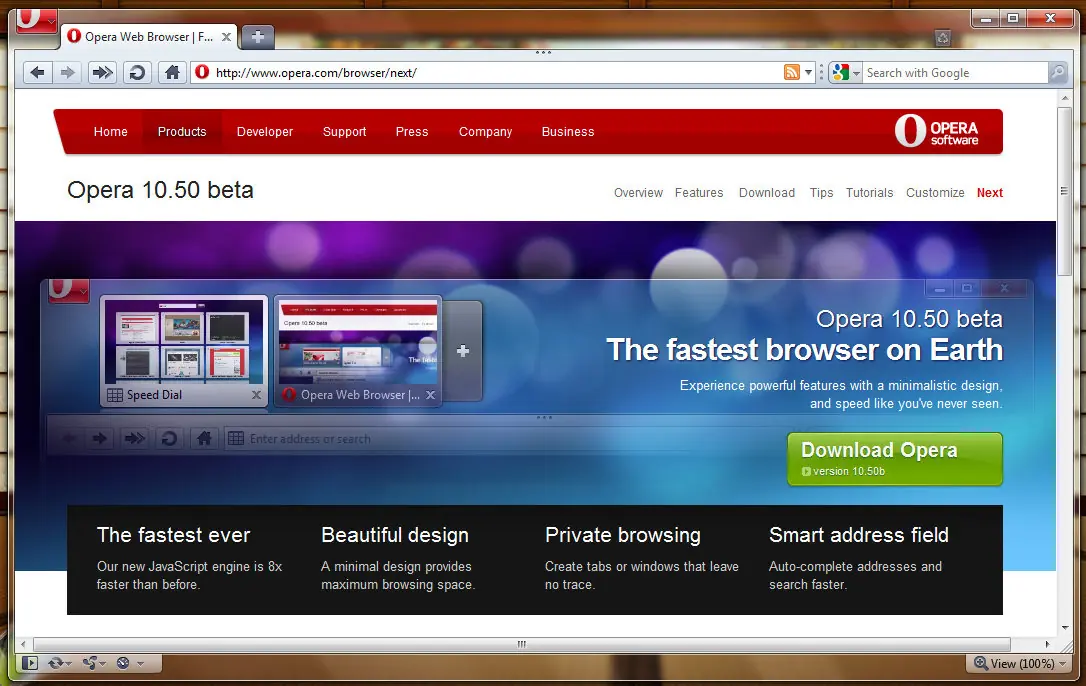Open the Business menu item
1086x686 pixels.
click(x=568, y=132)
